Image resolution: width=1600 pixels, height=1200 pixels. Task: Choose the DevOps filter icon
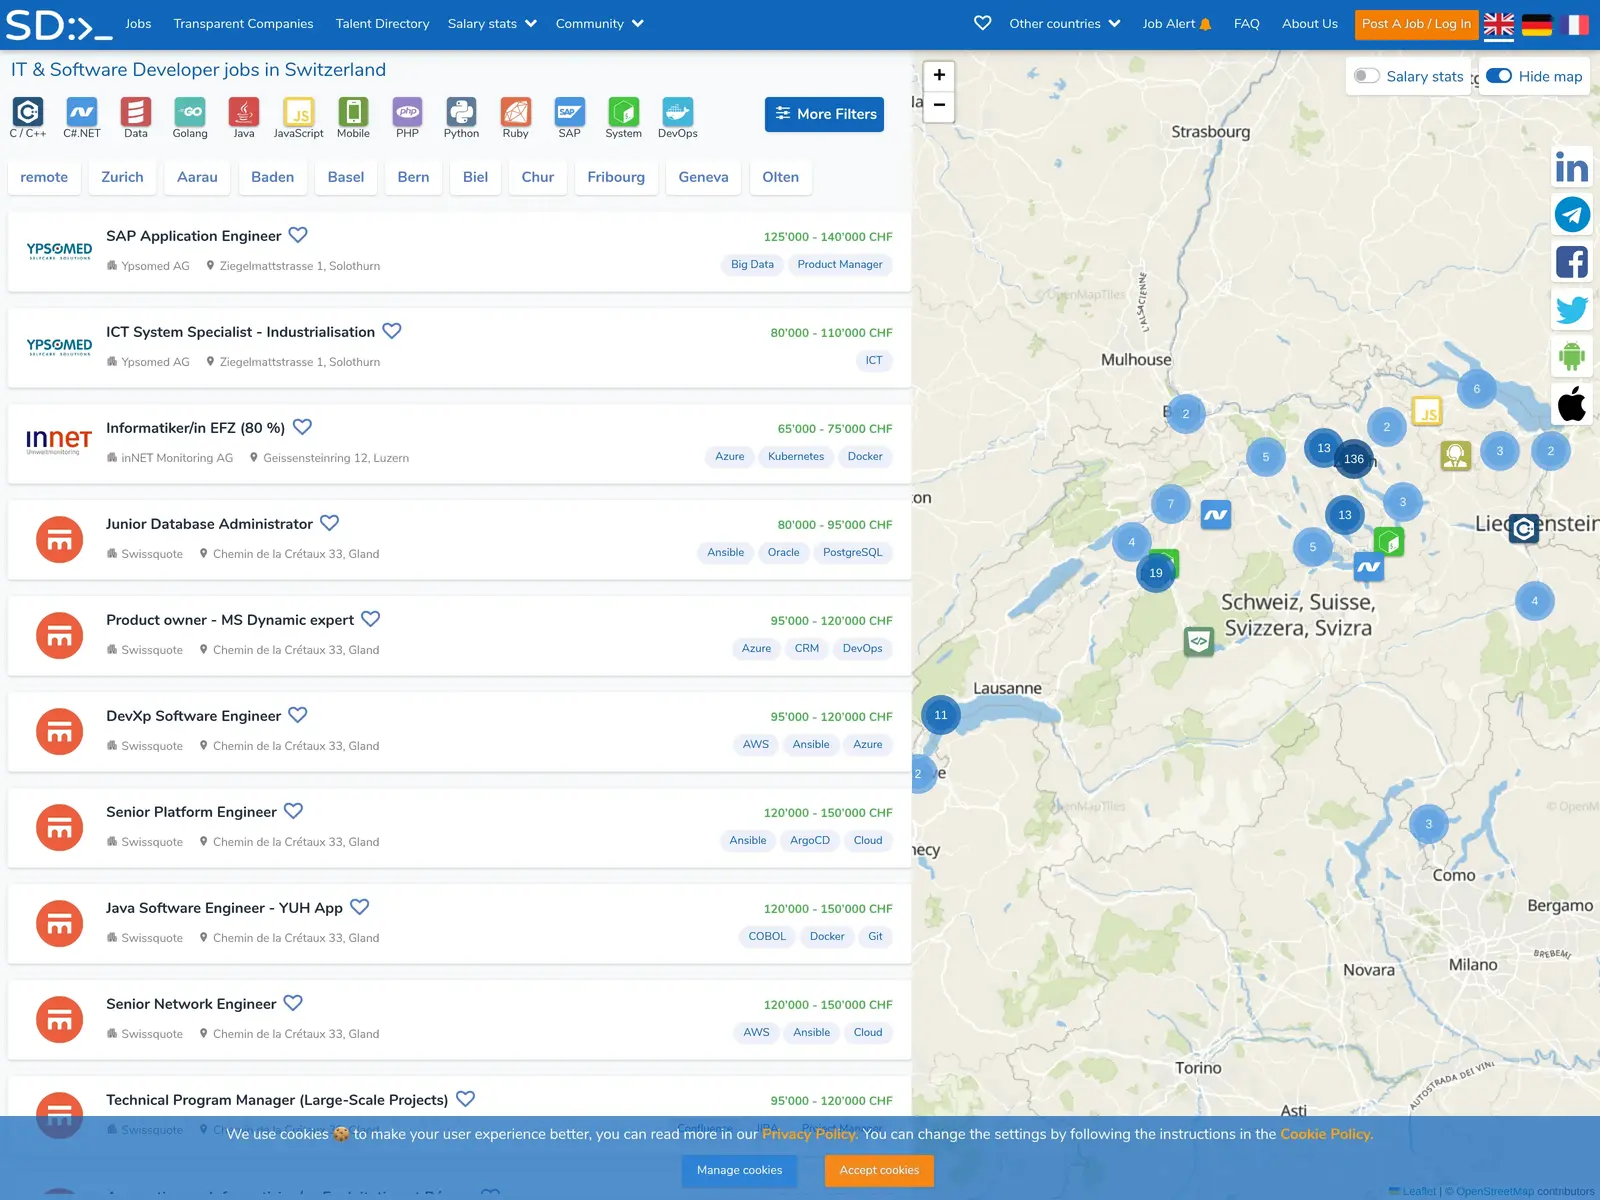coord(677,111)
